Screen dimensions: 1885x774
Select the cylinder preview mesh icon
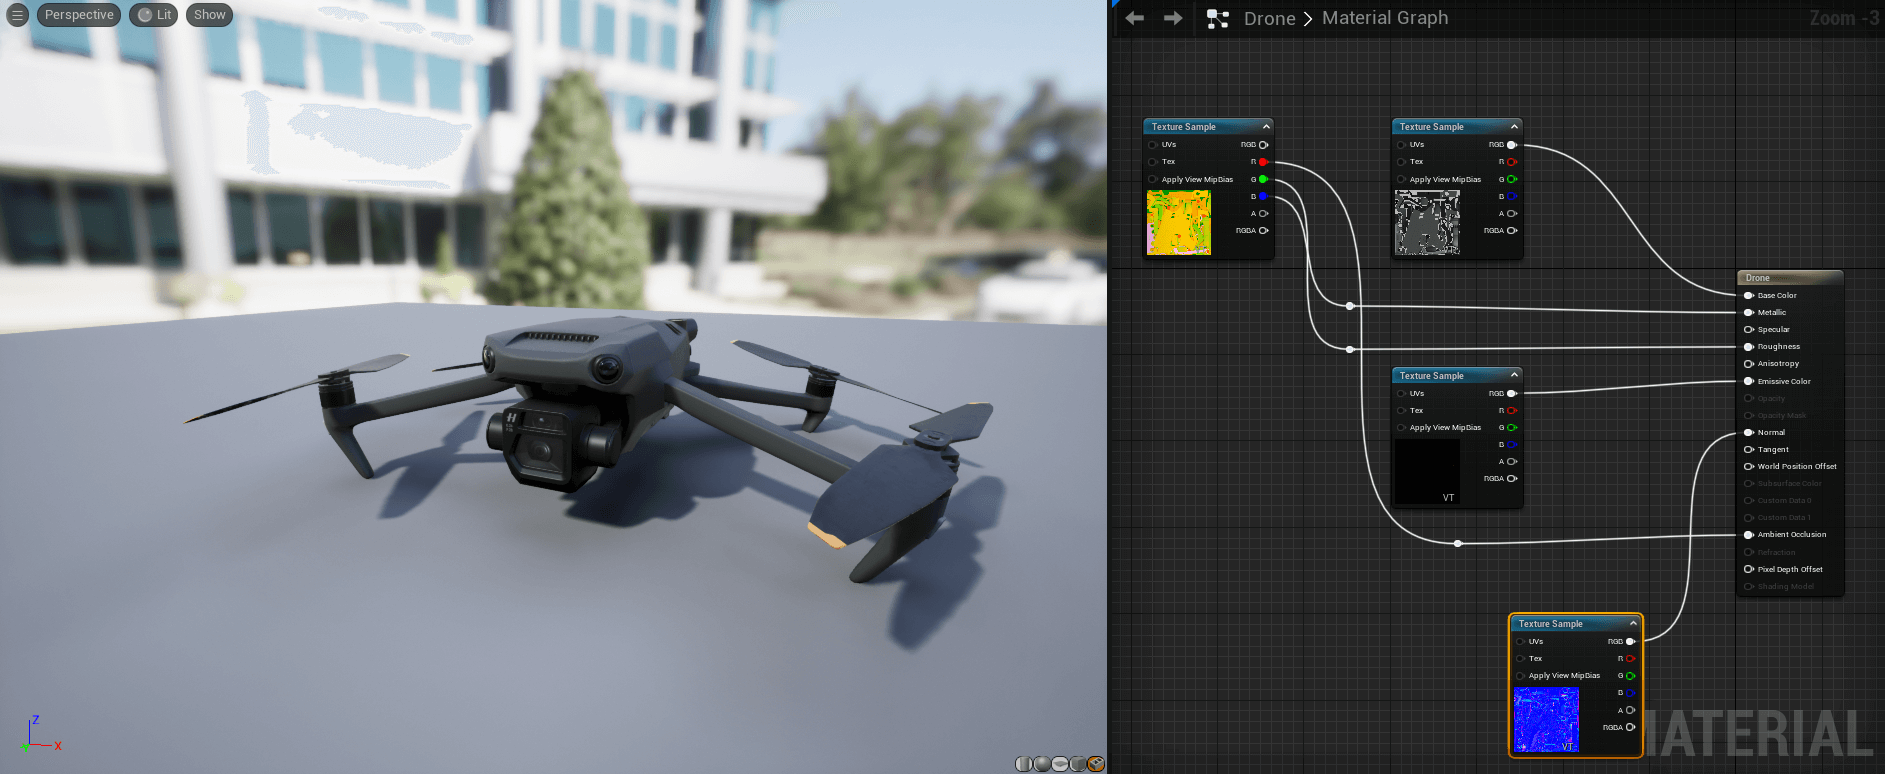[x=1023, y=764]
